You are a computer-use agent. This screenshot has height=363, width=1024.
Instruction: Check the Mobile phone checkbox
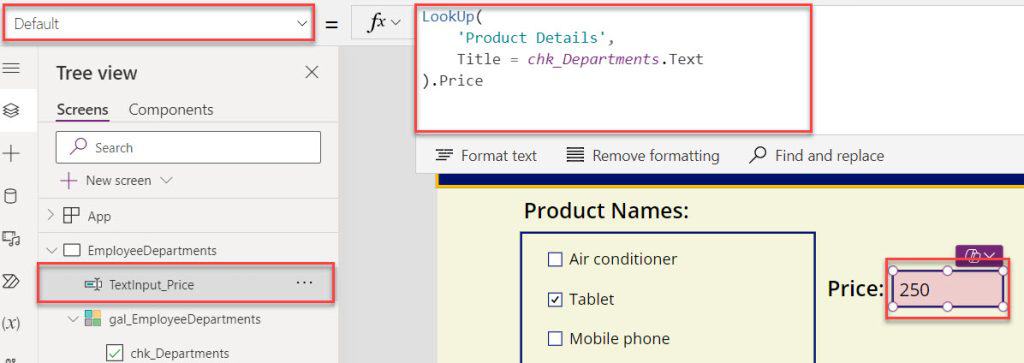554,339
